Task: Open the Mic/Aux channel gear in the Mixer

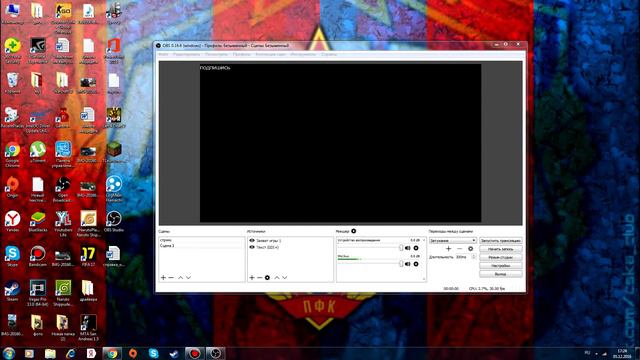Action: point(416,264)
